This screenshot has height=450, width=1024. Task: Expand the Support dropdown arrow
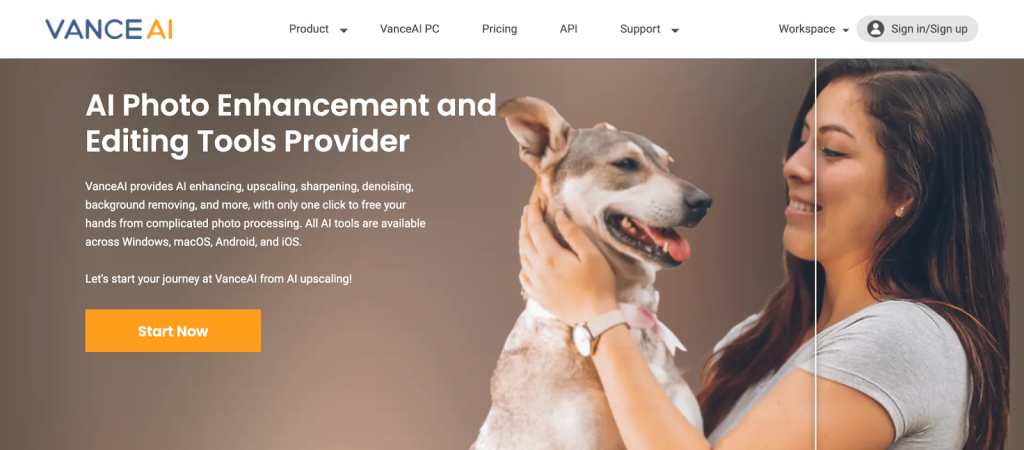tap(675, 30)
